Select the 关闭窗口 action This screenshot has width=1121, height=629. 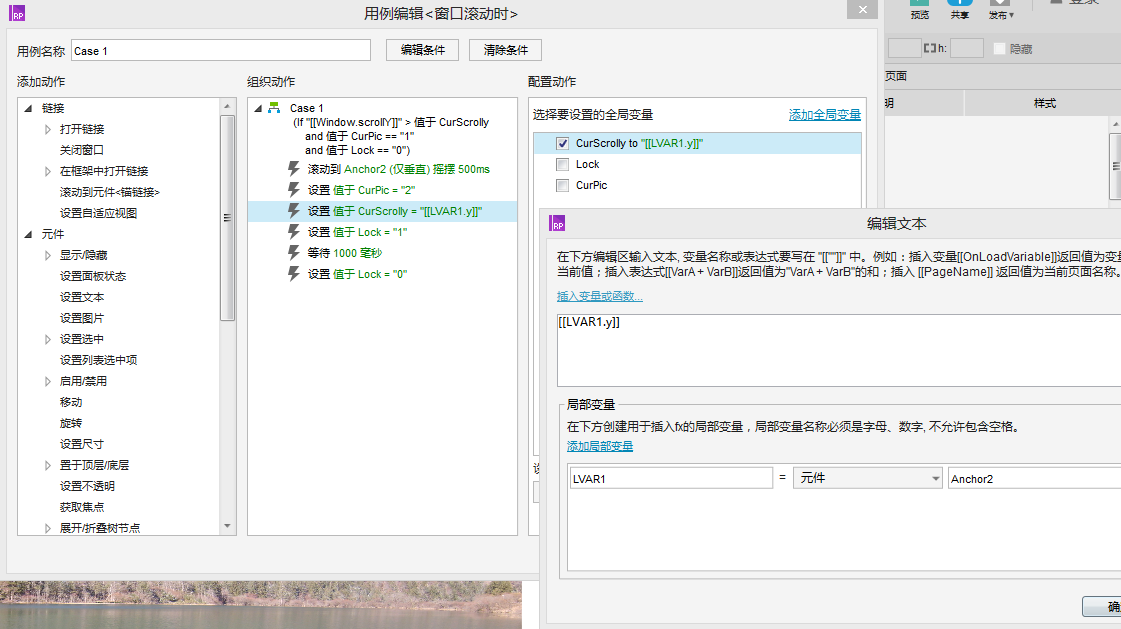[x=82, y=150]
